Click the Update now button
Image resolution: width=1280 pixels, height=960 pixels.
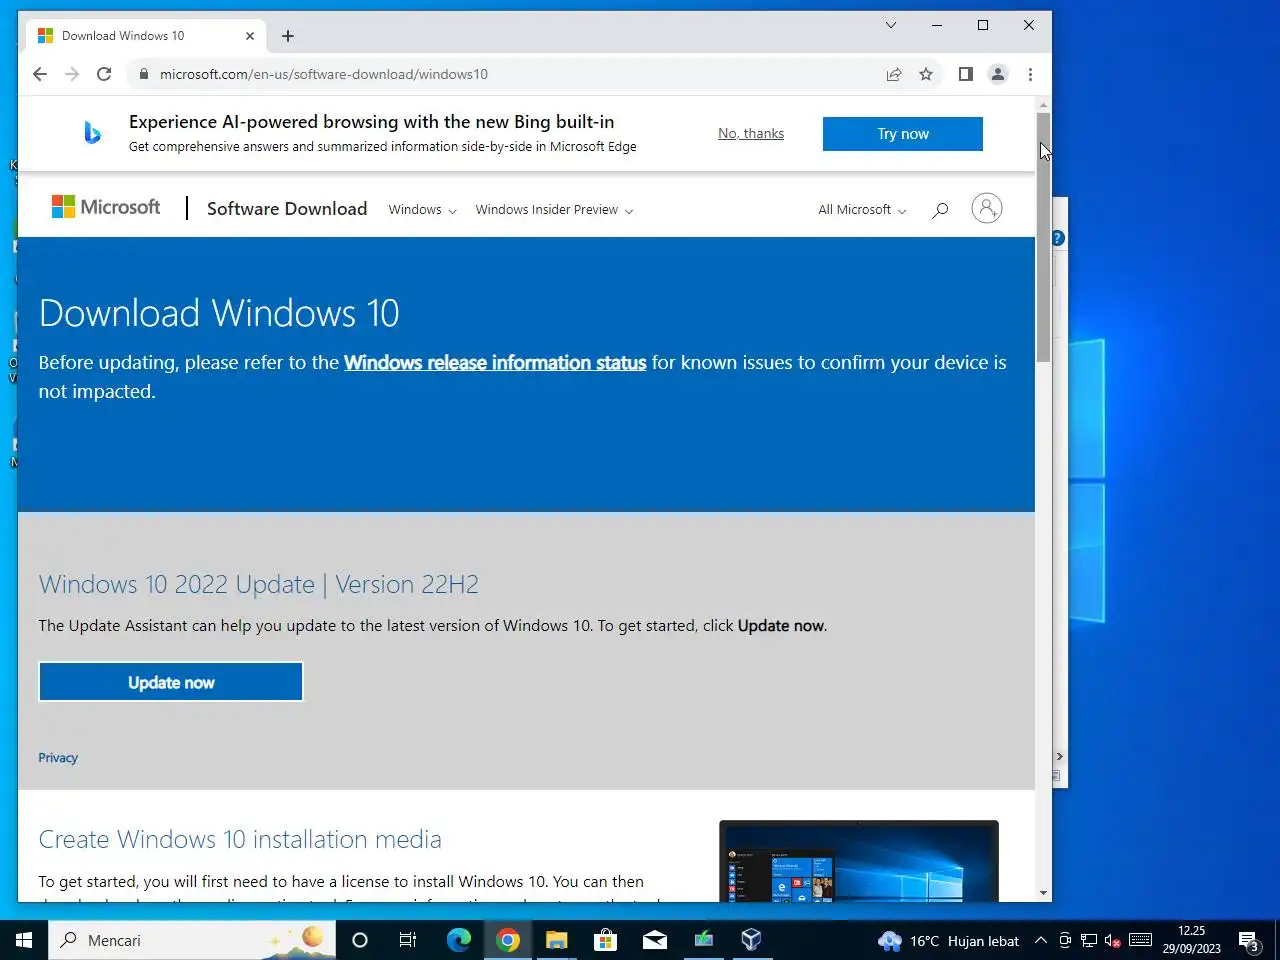171,682
